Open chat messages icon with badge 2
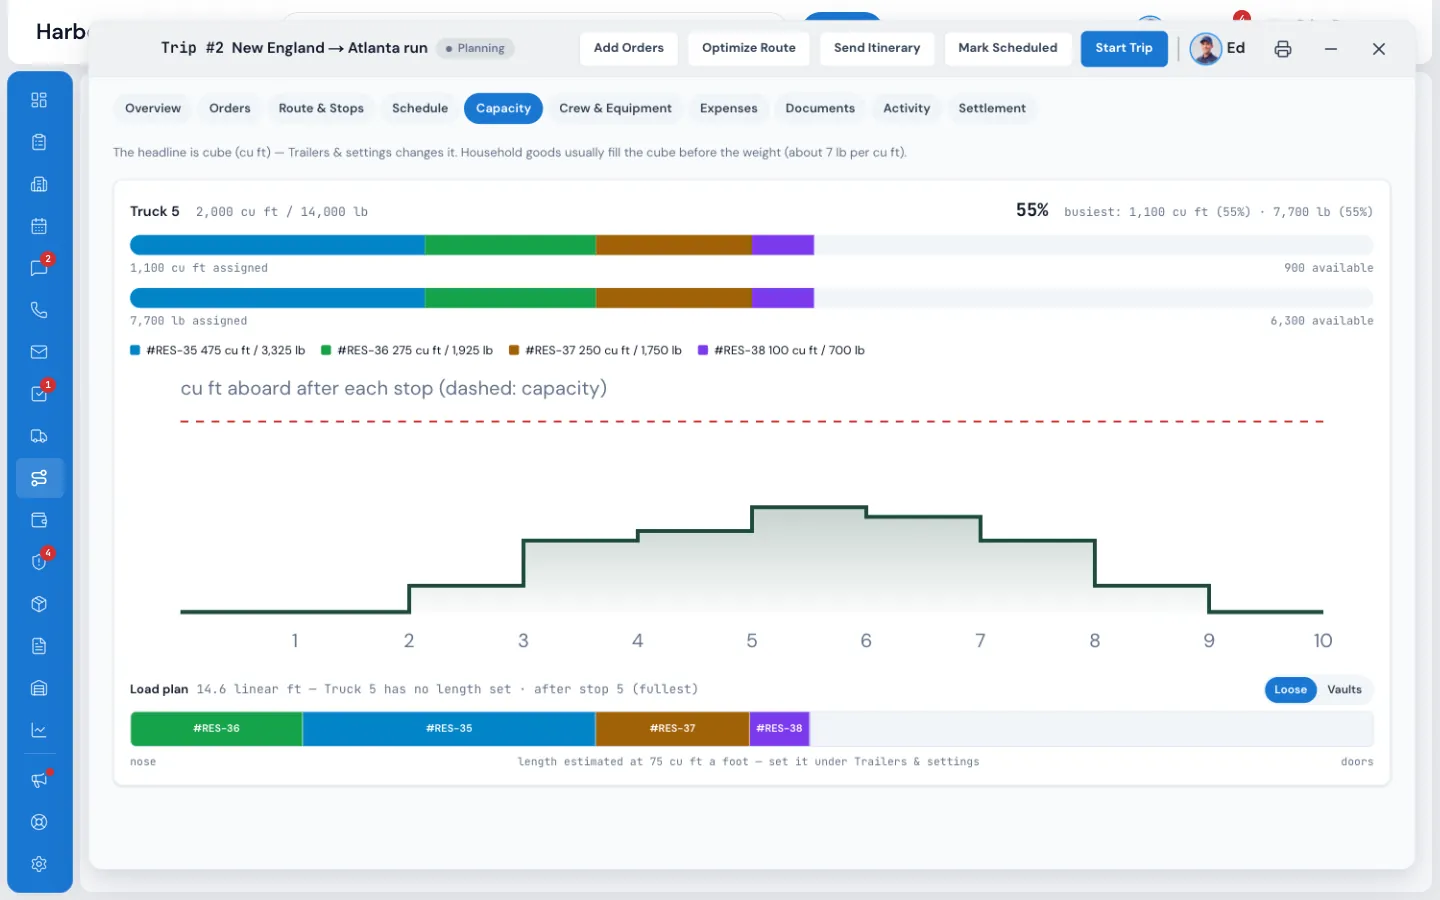Image resolution: width=1440 pixels, height=900 pixels. [39, 268]
